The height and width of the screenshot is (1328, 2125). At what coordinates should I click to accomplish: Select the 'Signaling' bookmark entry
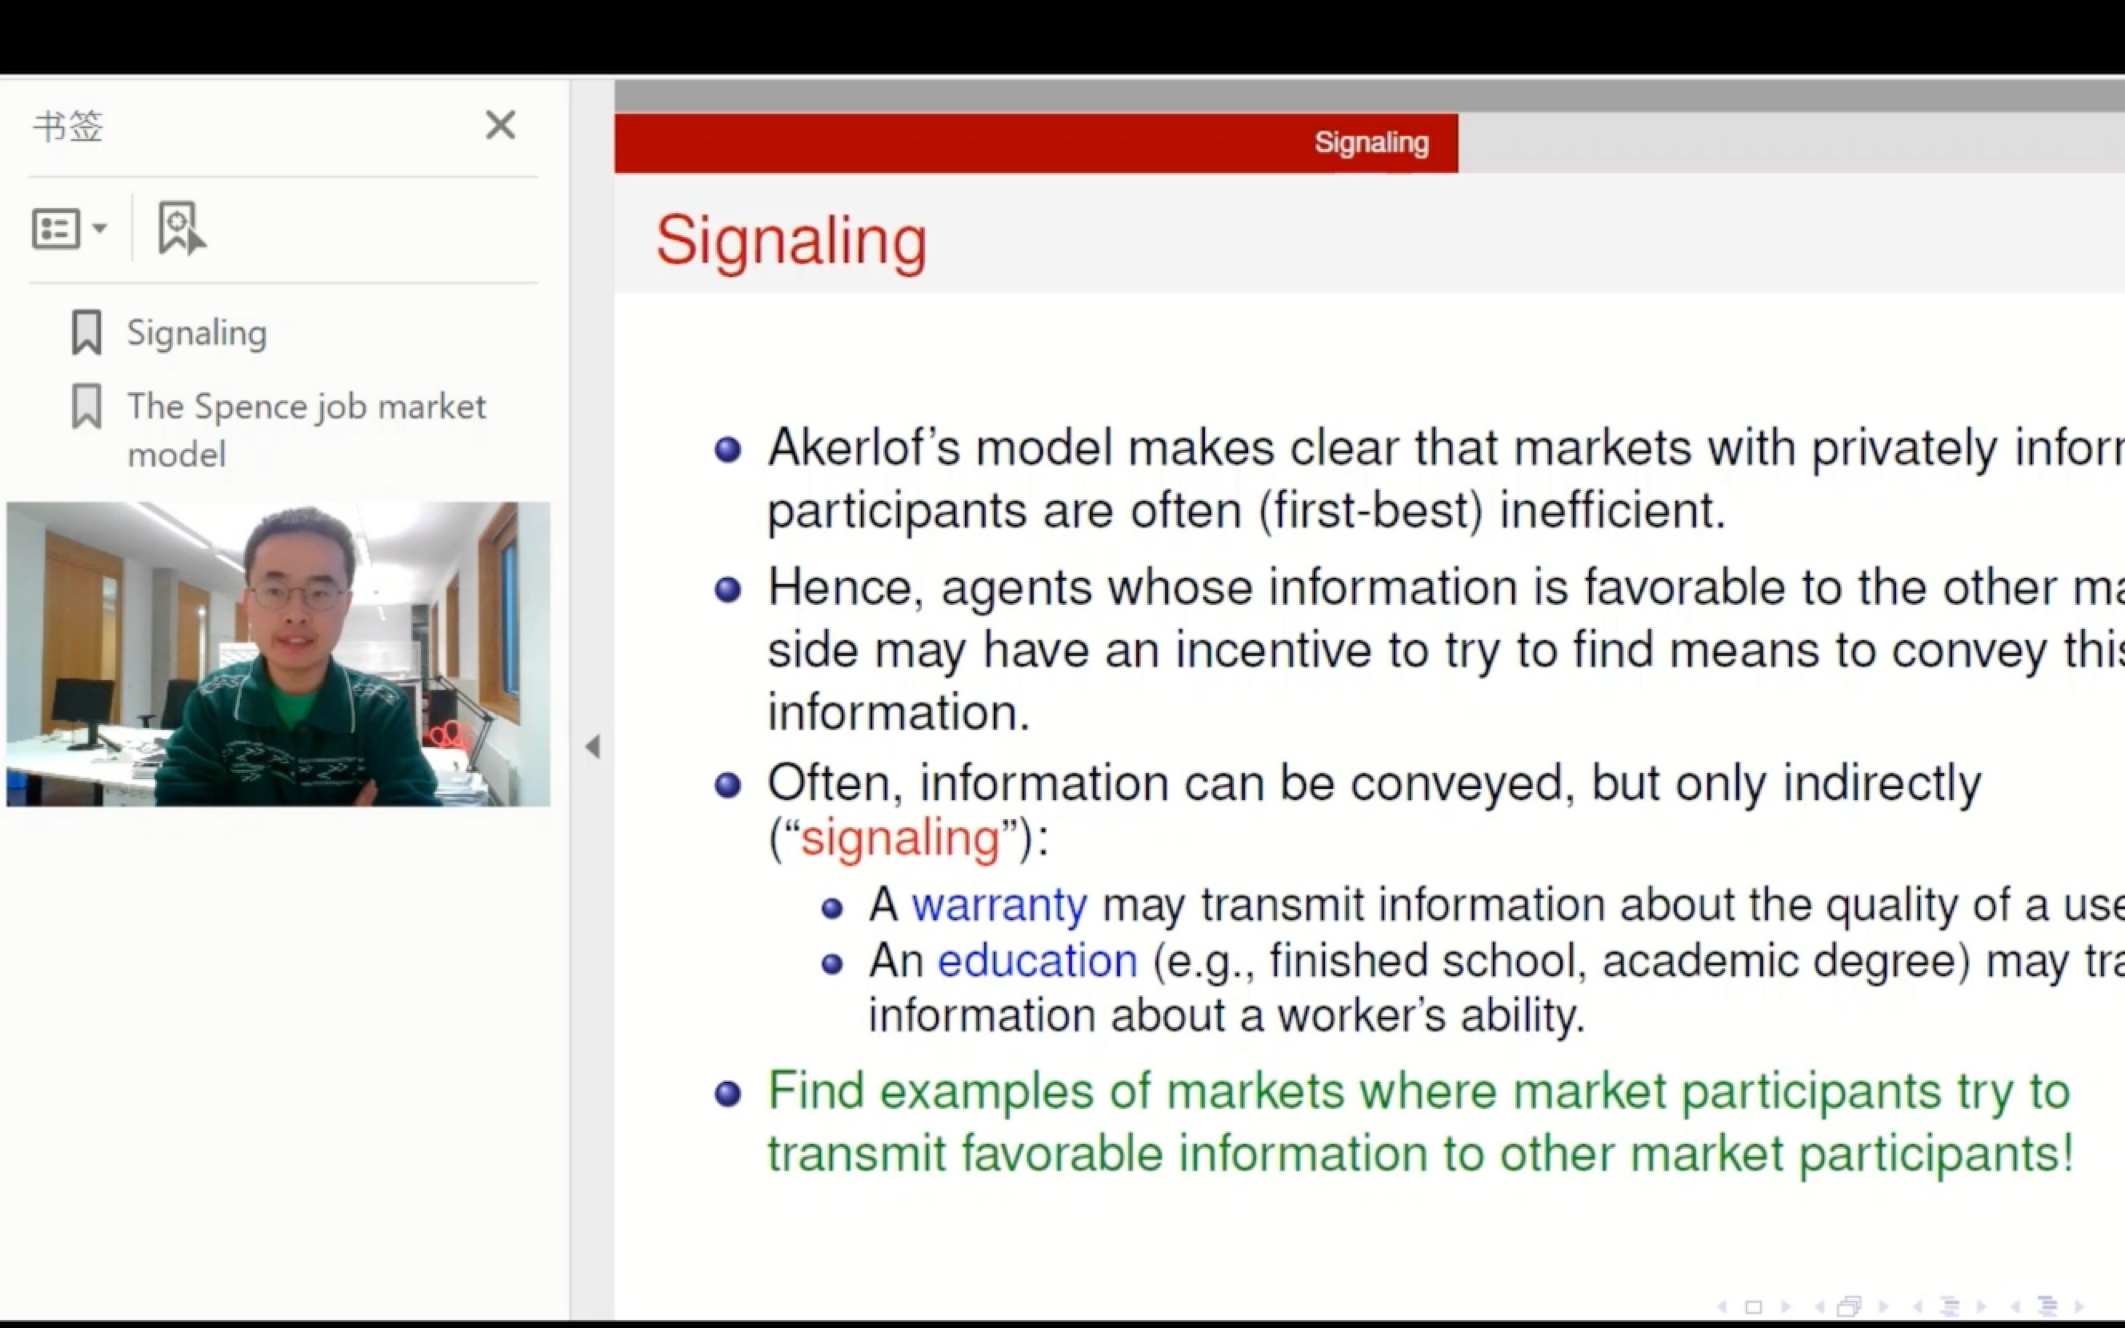click(196, 332)
